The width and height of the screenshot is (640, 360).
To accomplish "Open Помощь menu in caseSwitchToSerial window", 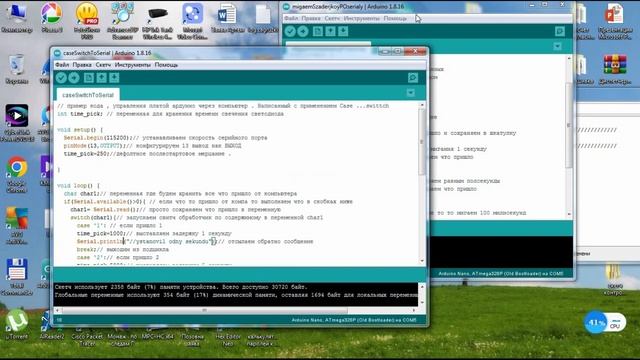I will [166, 65].
